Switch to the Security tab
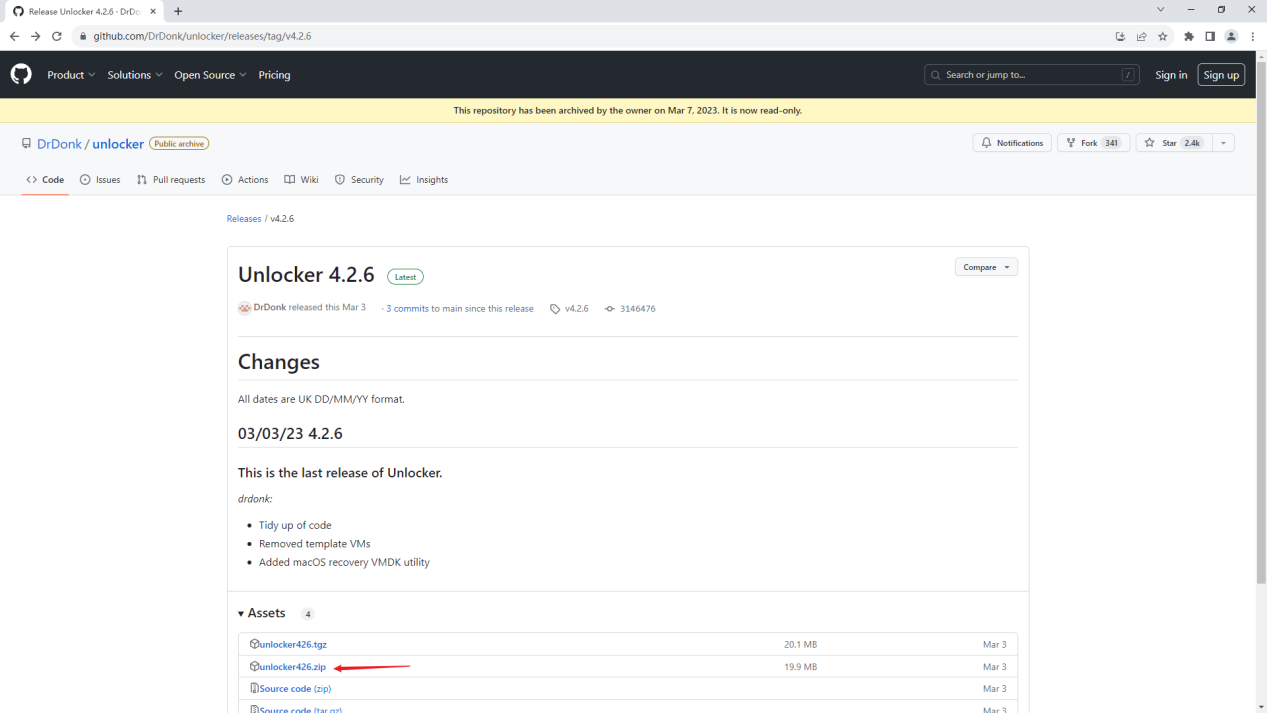 coord(359,180)
